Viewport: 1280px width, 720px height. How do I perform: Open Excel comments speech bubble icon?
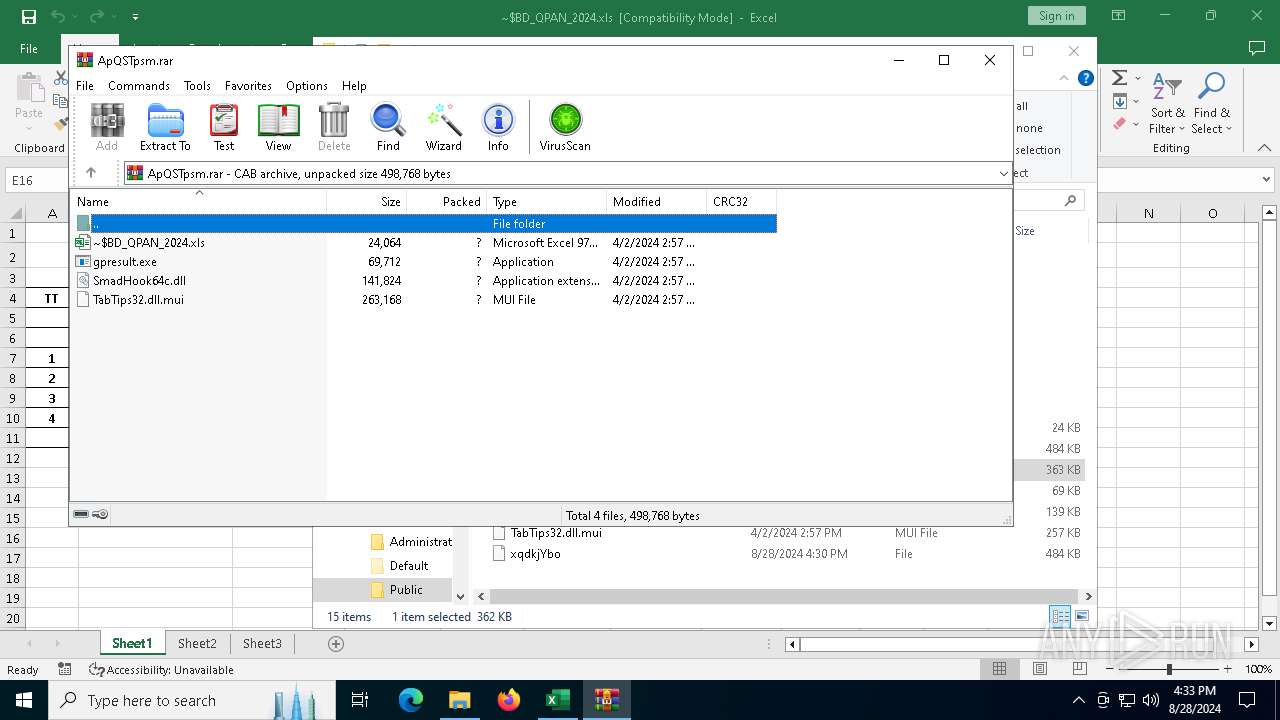(x=1257, y=48)
